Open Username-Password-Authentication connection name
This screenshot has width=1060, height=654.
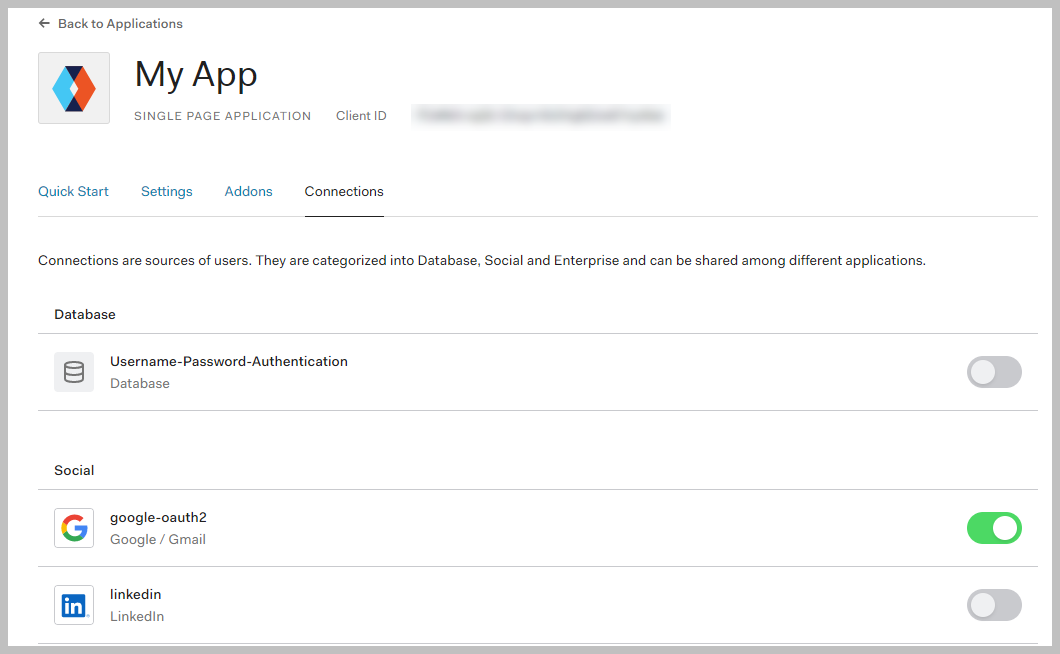229,361
